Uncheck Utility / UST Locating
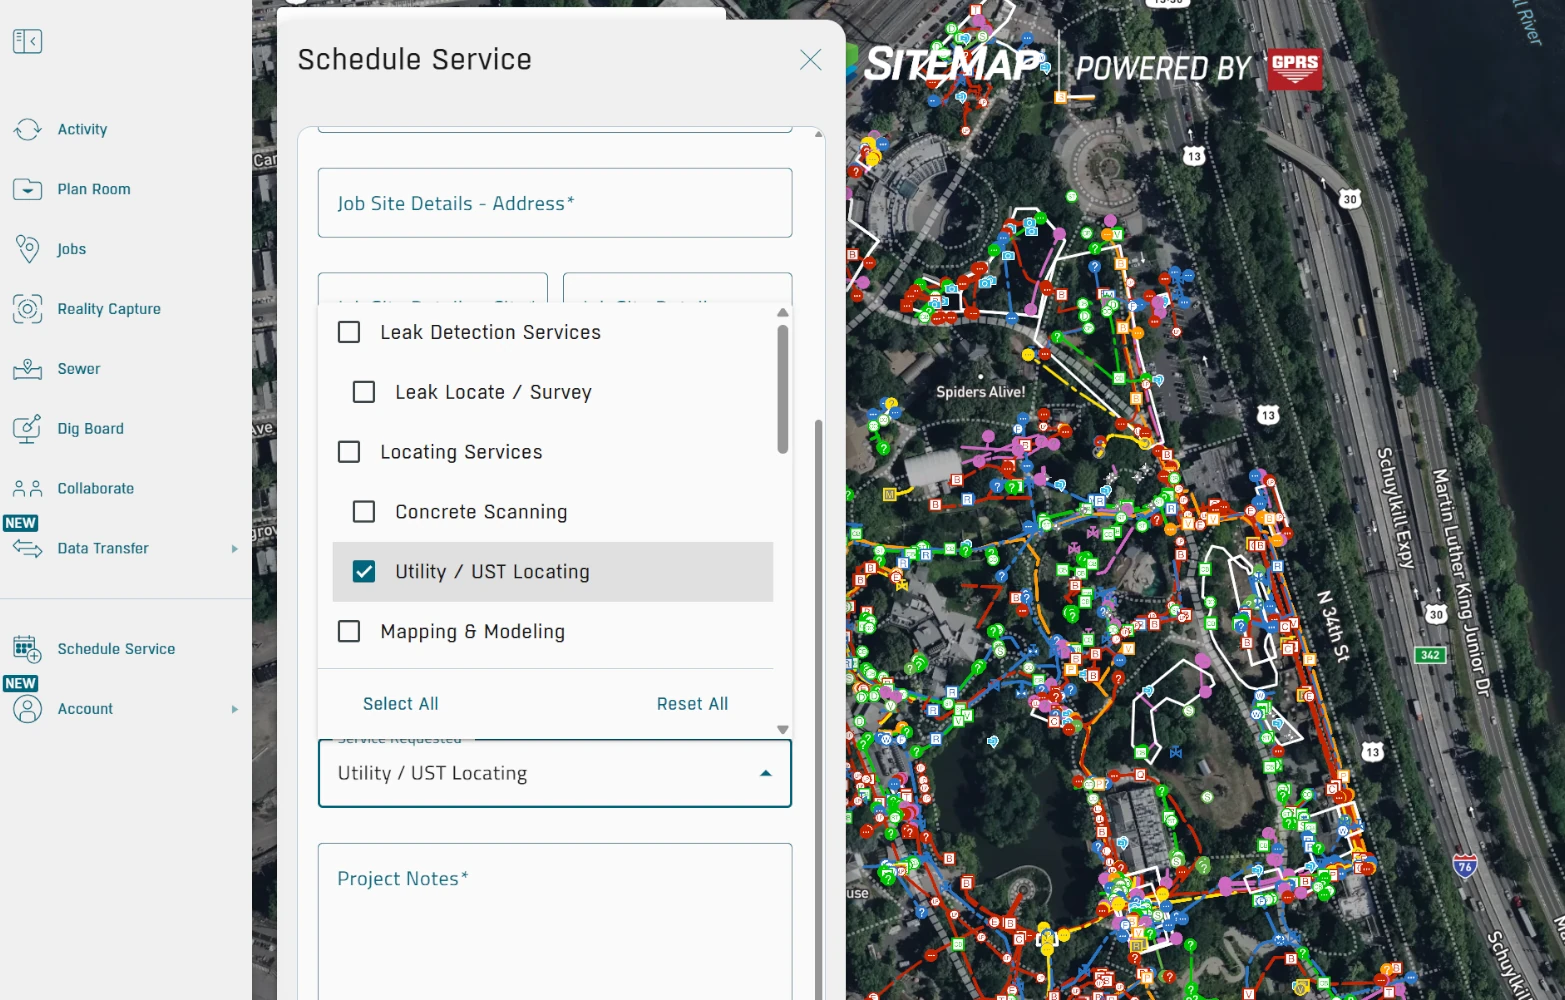 [x=364, y=571]
